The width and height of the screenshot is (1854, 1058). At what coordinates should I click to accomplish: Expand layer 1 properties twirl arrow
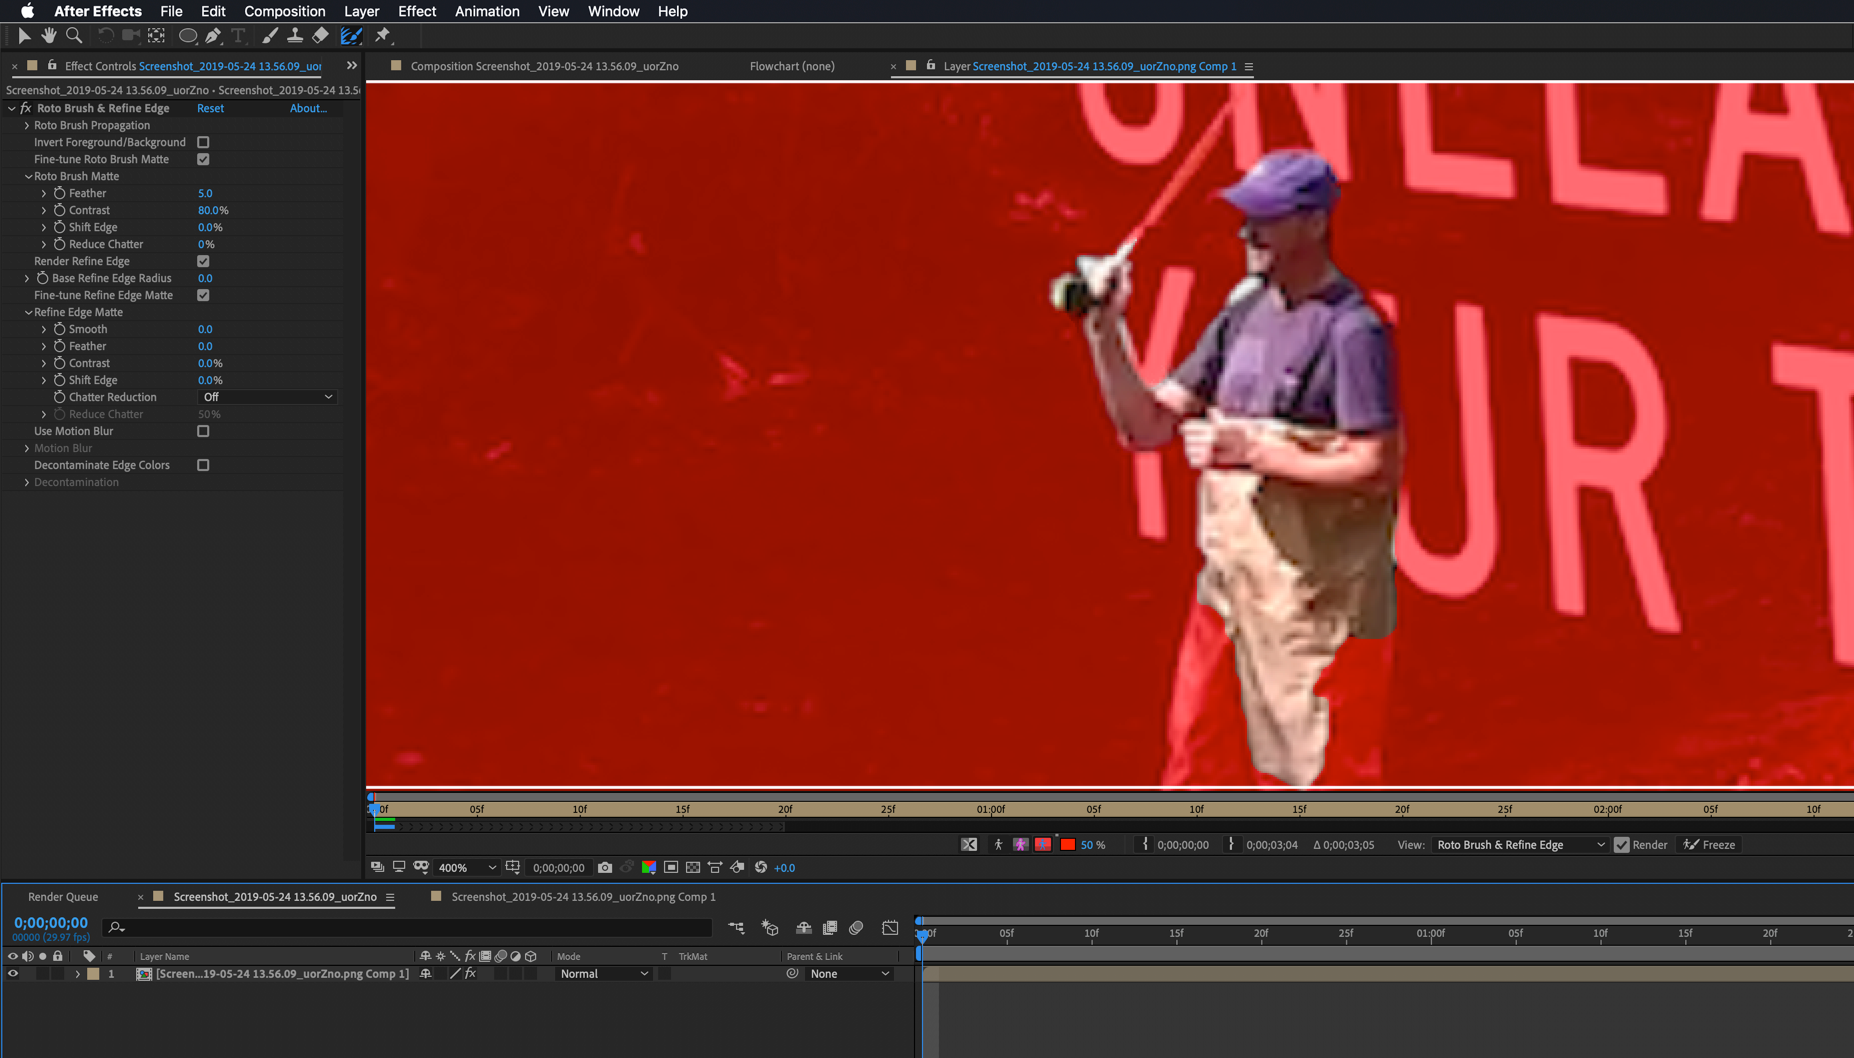(x=77, y=974)
